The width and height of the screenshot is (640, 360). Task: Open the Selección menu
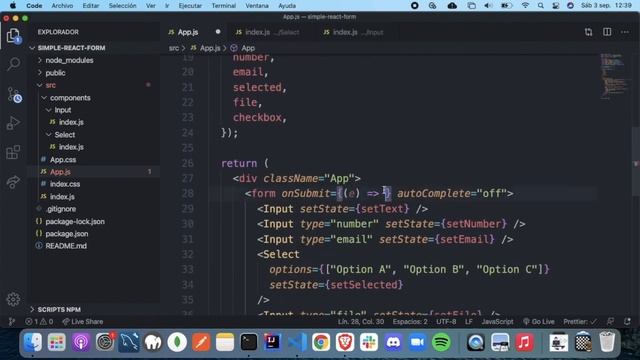tap(122, 6)
